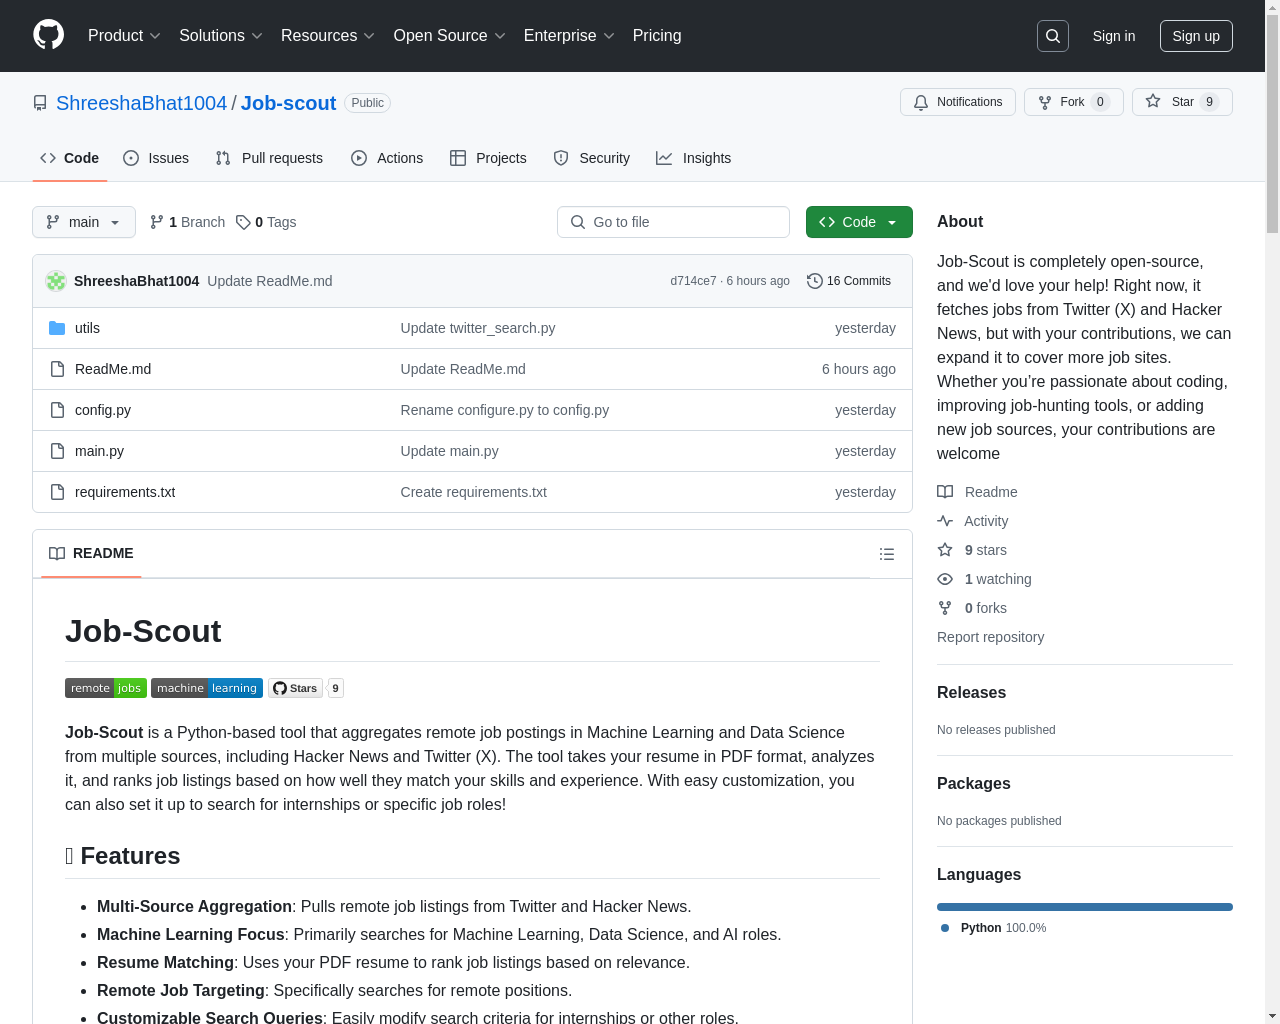Viewport: 1280px width, 1024px height.
Task: Open the utils folder name
Action: (87, 328)
